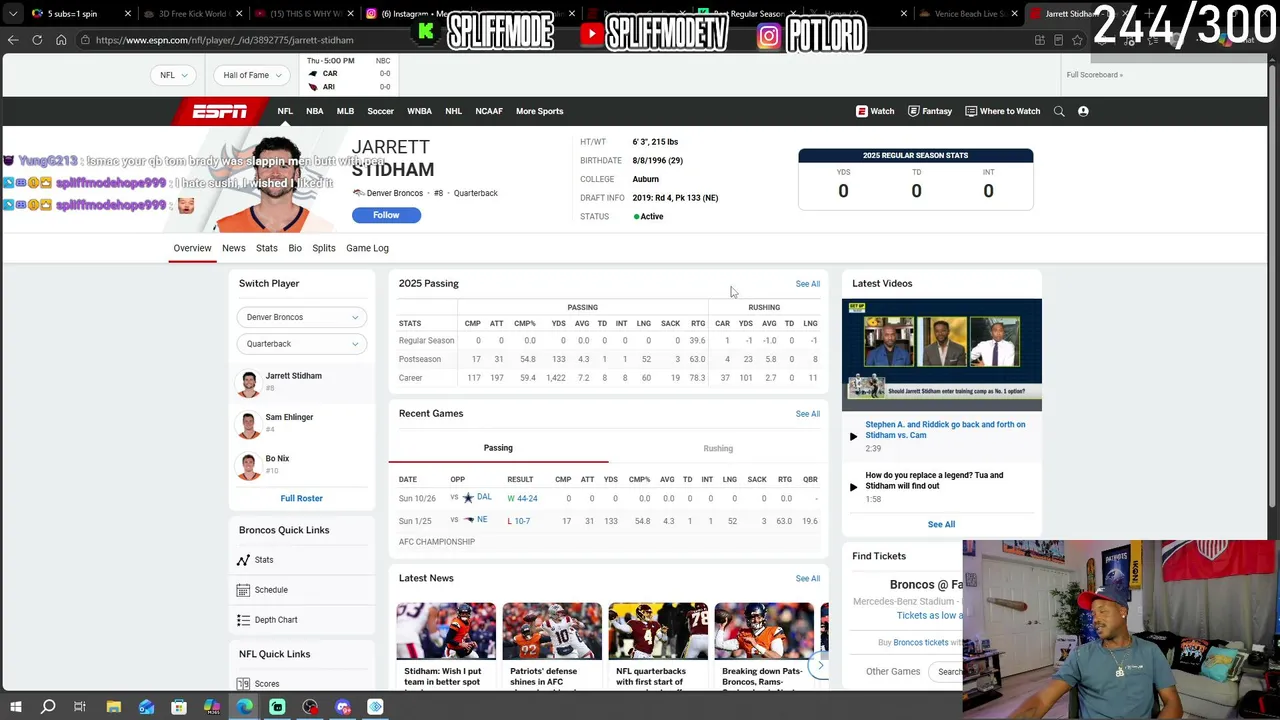
Task: Click the Dallas Cowboys star logo
Action: 468,498
